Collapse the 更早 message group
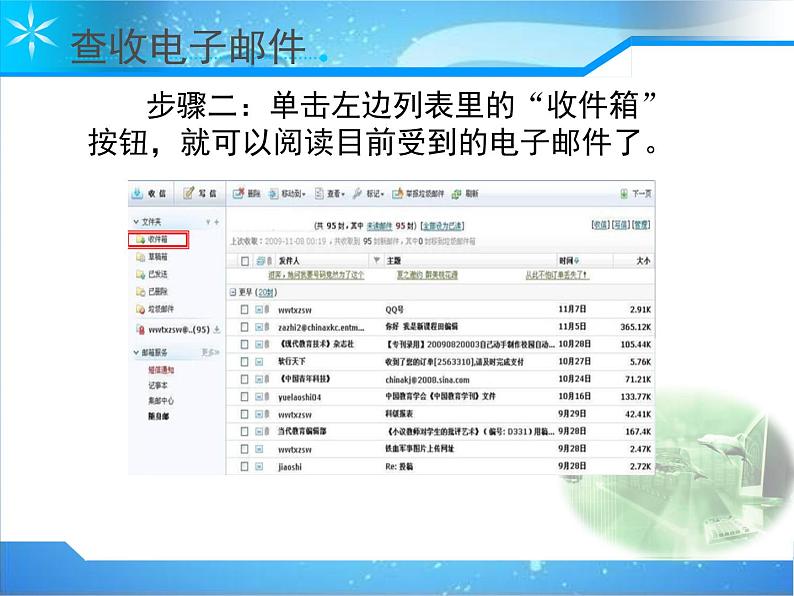Image resolution: width=794 pixels, height=596 pixels. (233, 292)
